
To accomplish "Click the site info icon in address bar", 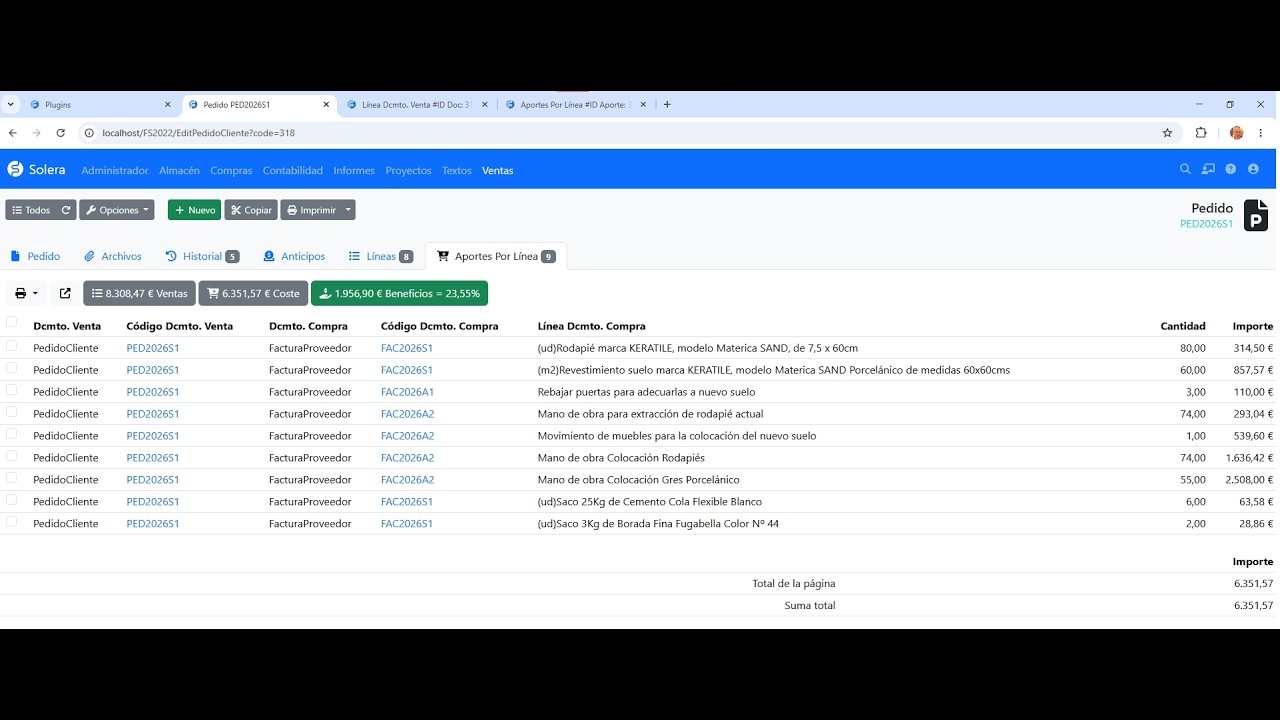I will click(89, 133).
